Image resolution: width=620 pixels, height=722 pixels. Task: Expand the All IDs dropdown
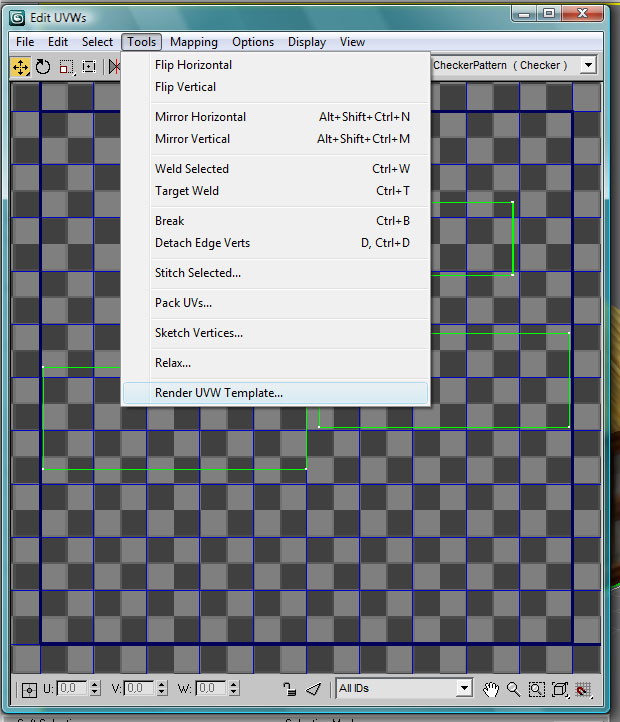pos(464,688)
